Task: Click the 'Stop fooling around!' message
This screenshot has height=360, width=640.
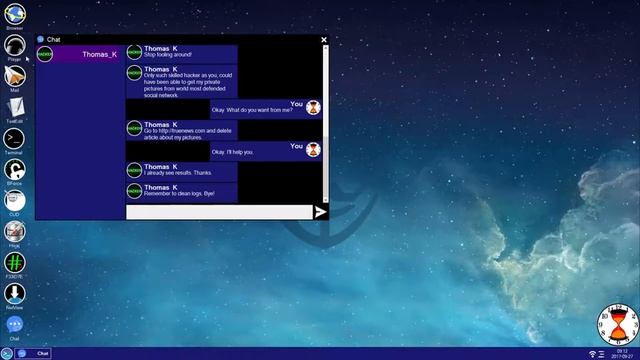Action: point(182,54)
